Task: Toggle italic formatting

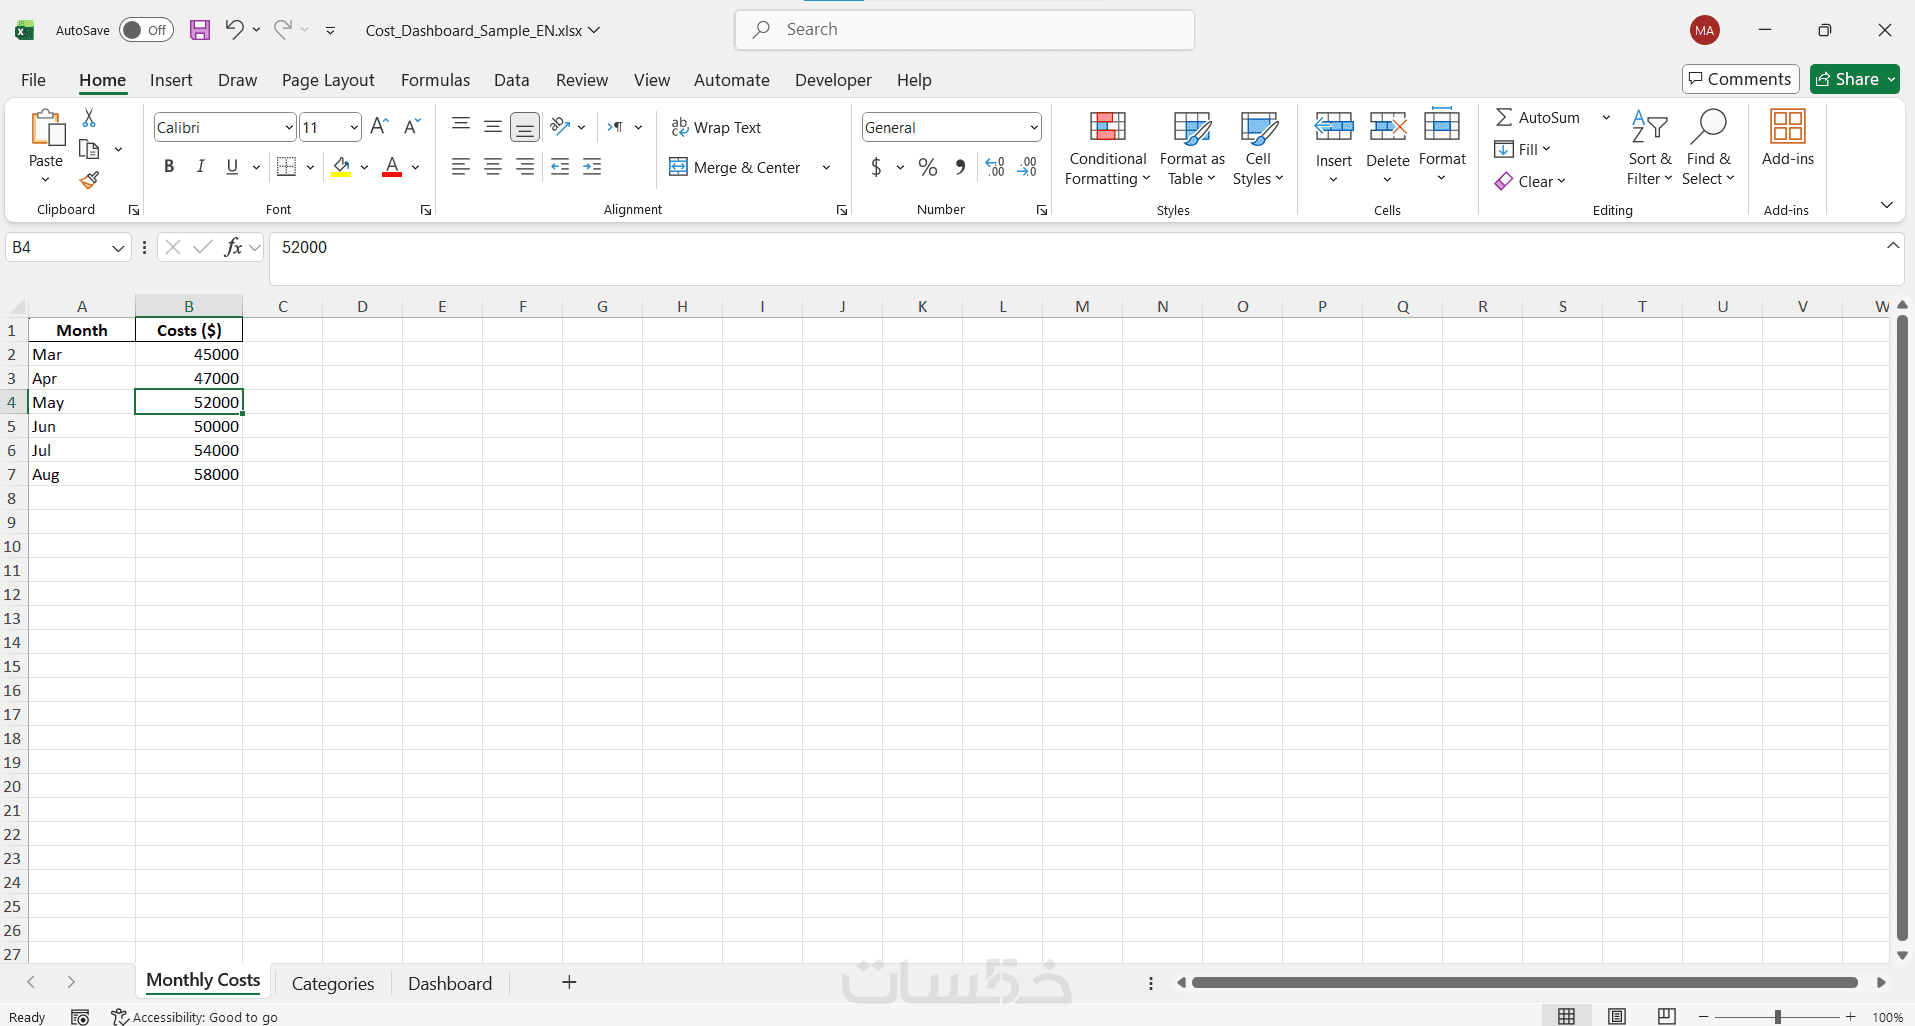Action: tap(201, 167)
